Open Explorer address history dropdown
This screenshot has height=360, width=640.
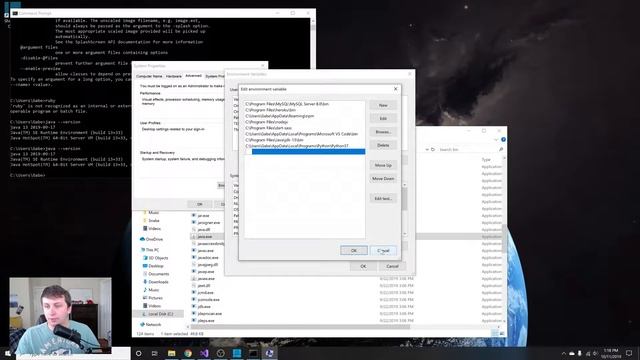[427, 149]
